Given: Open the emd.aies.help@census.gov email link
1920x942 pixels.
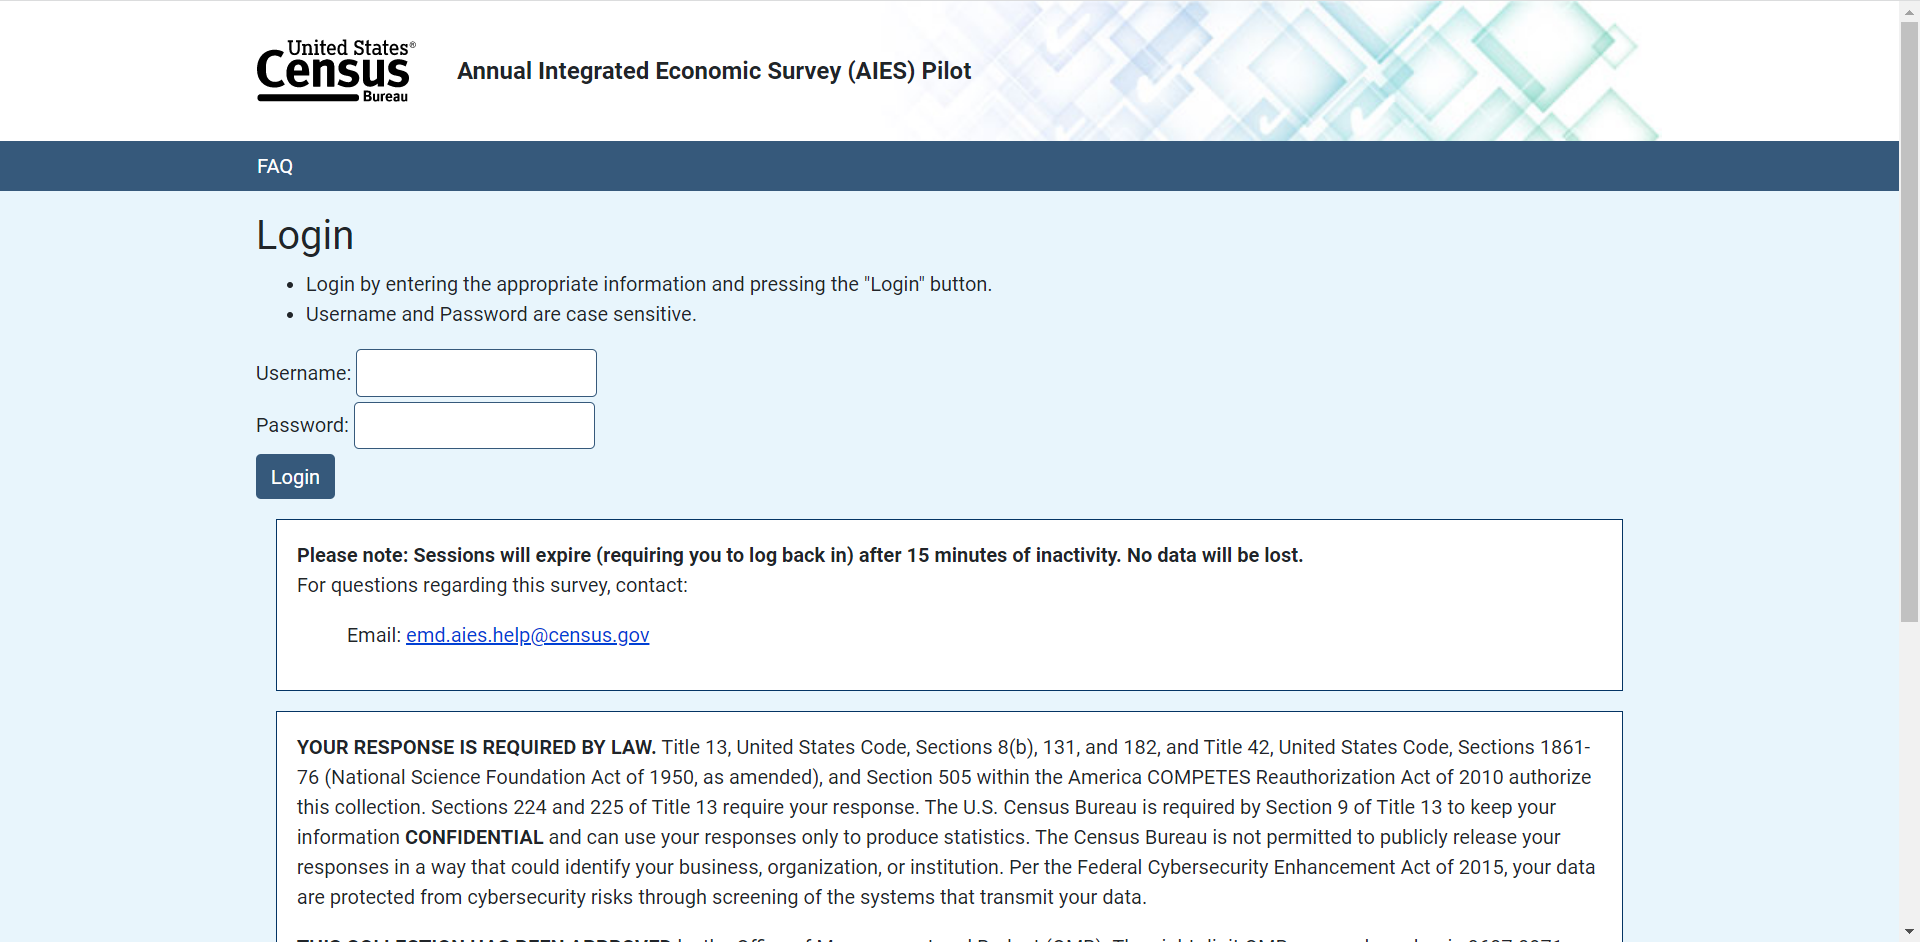Looking at the screenshot, I should (x=527, y=635).
